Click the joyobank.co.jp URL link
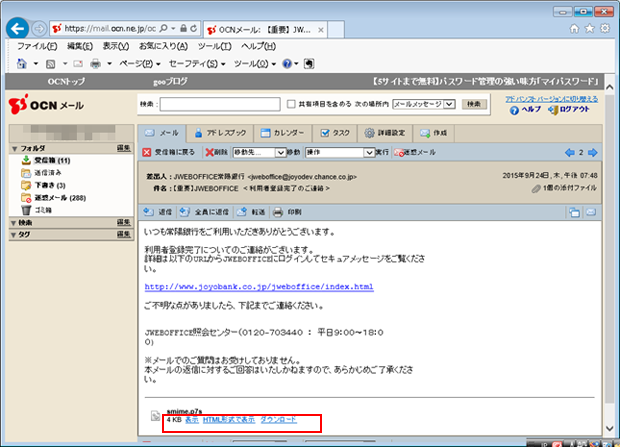 259,287
